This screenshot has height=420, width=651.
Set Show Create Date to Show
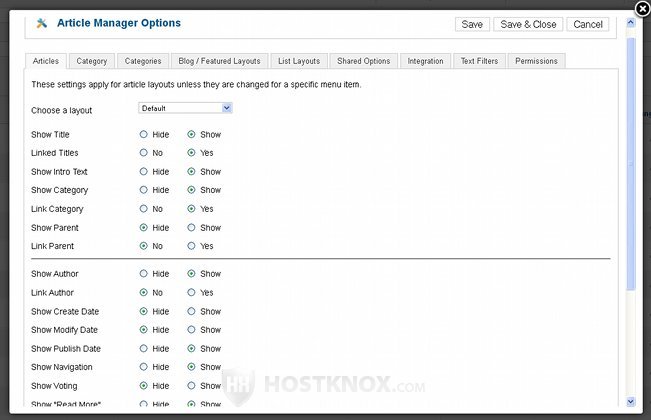pyautogui.click(x=191, y=312)
